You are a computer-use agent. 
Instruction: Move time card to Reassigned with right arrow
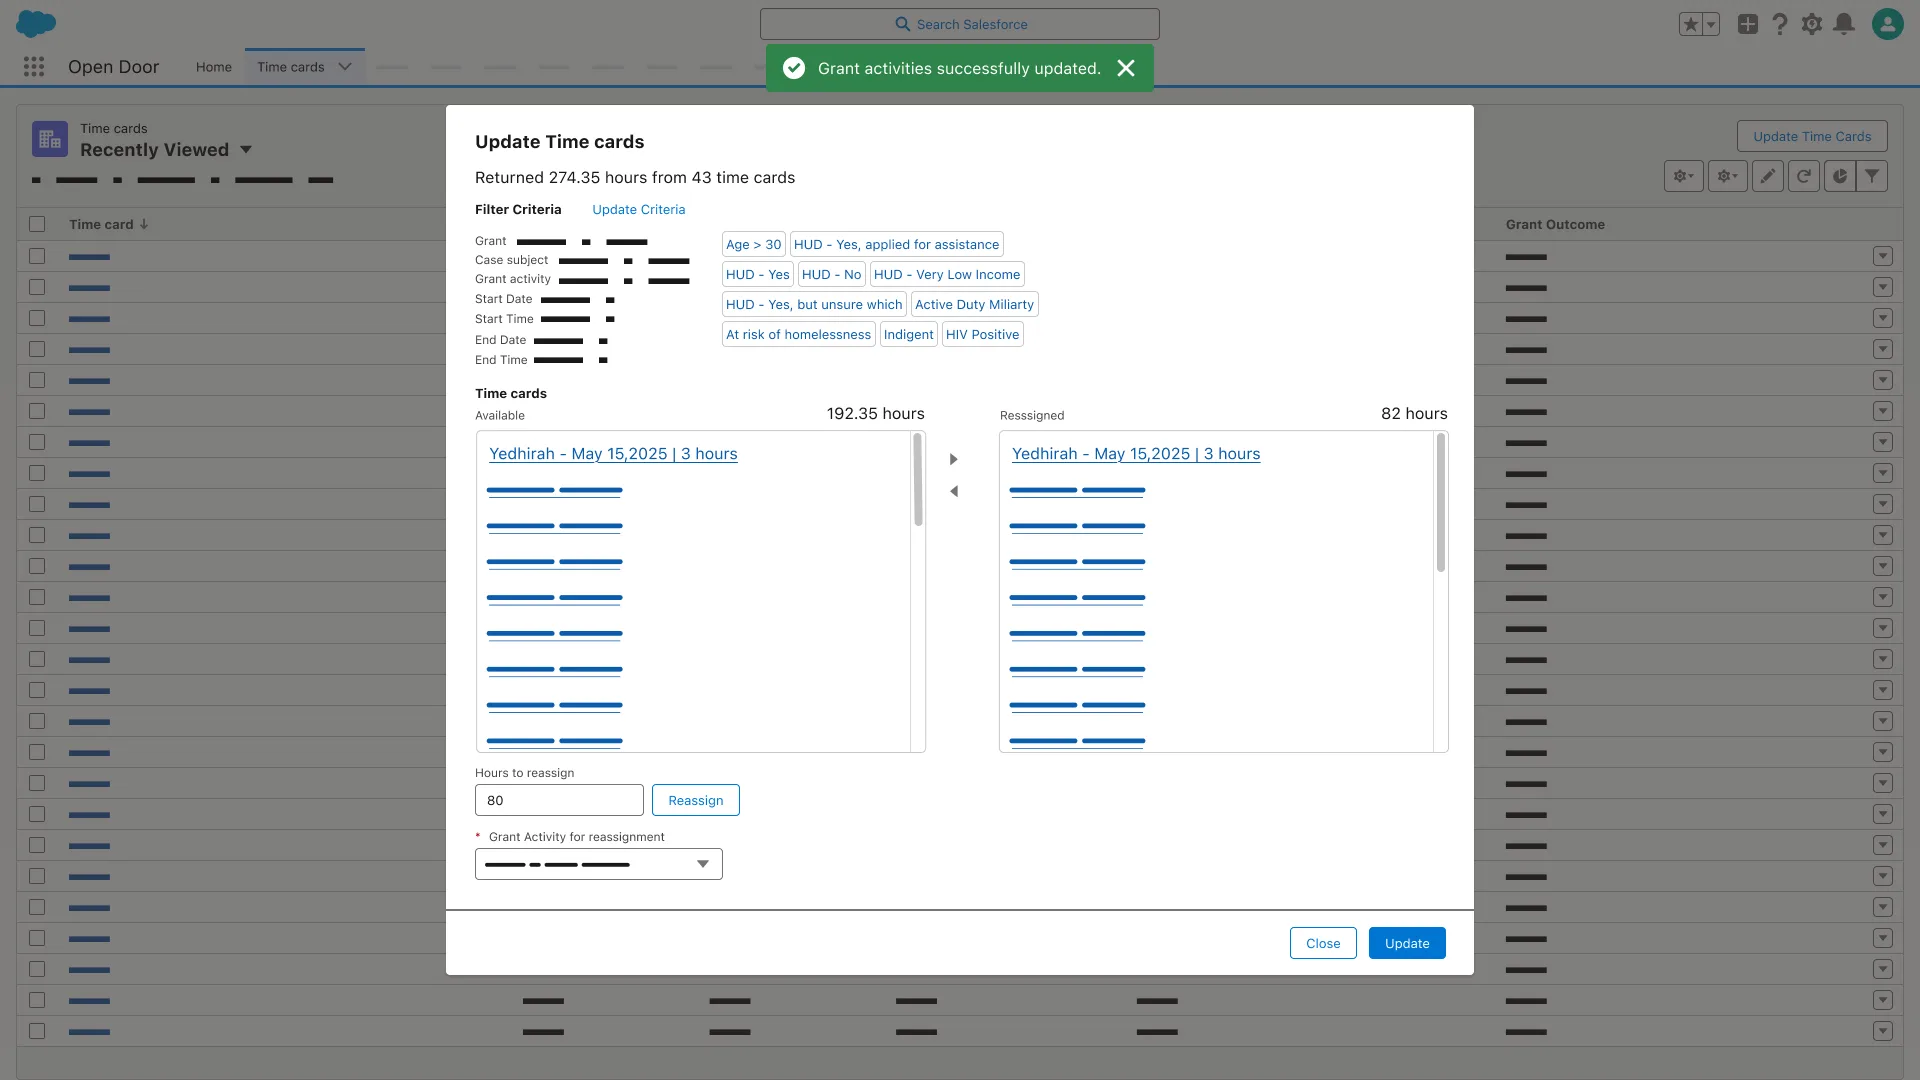[x=954, y=459]
